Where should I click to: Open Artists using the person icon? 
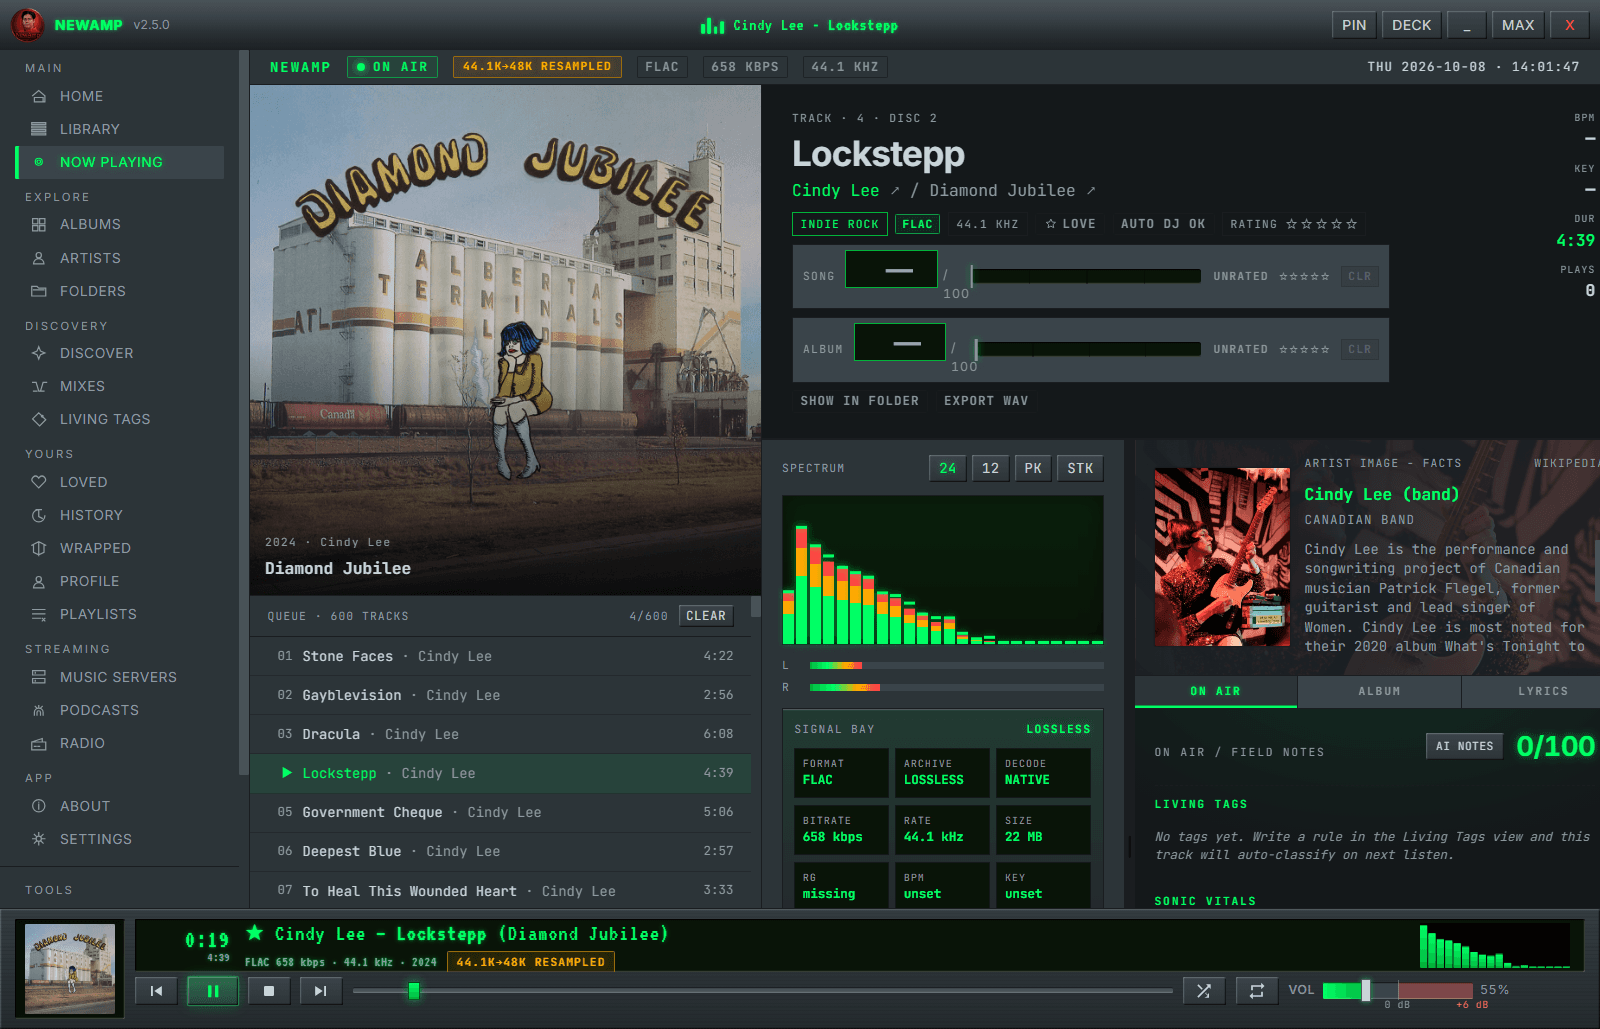pyautogui.click(x=39, y=258)
